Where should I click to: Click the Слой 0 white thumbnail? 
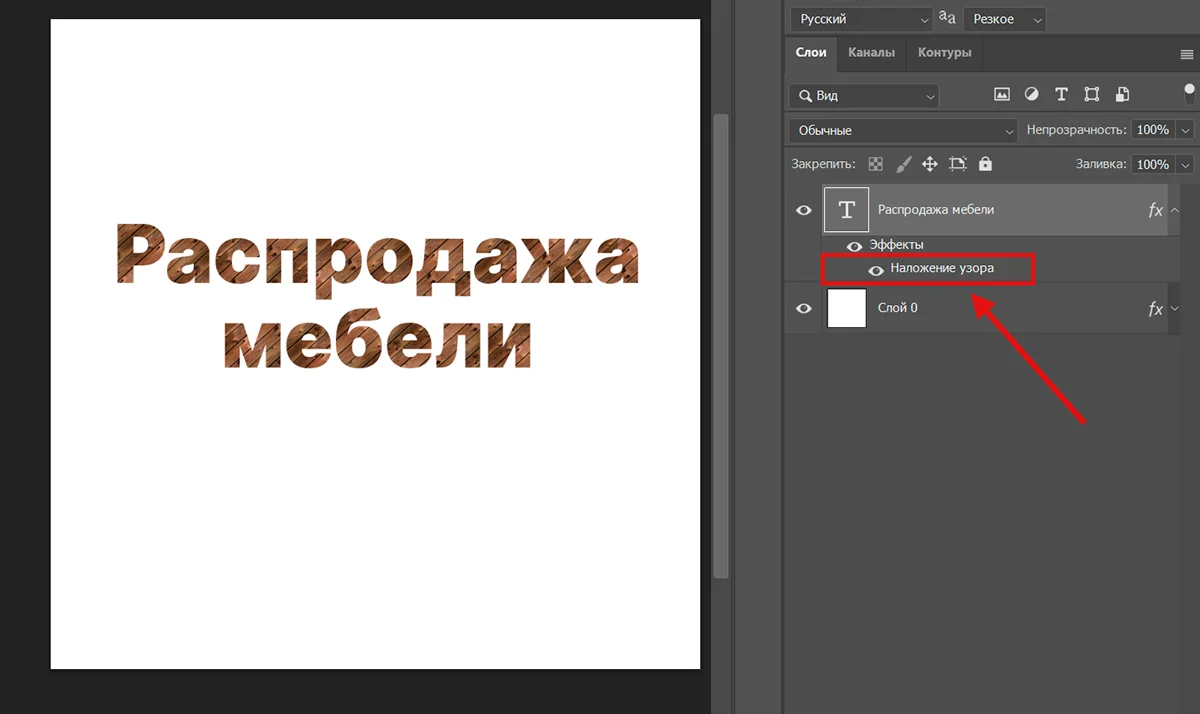coord(847,308)
